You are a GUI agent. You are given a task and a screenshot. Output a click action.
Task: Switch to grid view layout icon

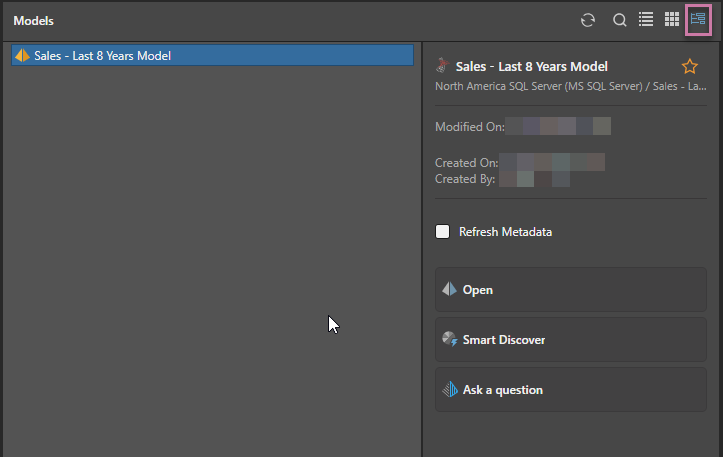[672, 20]
